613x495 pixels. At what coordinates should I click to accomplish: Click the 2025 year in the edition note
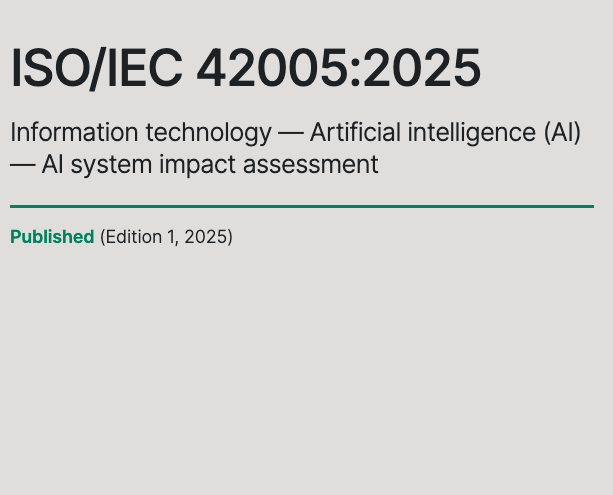pos(206,237)
